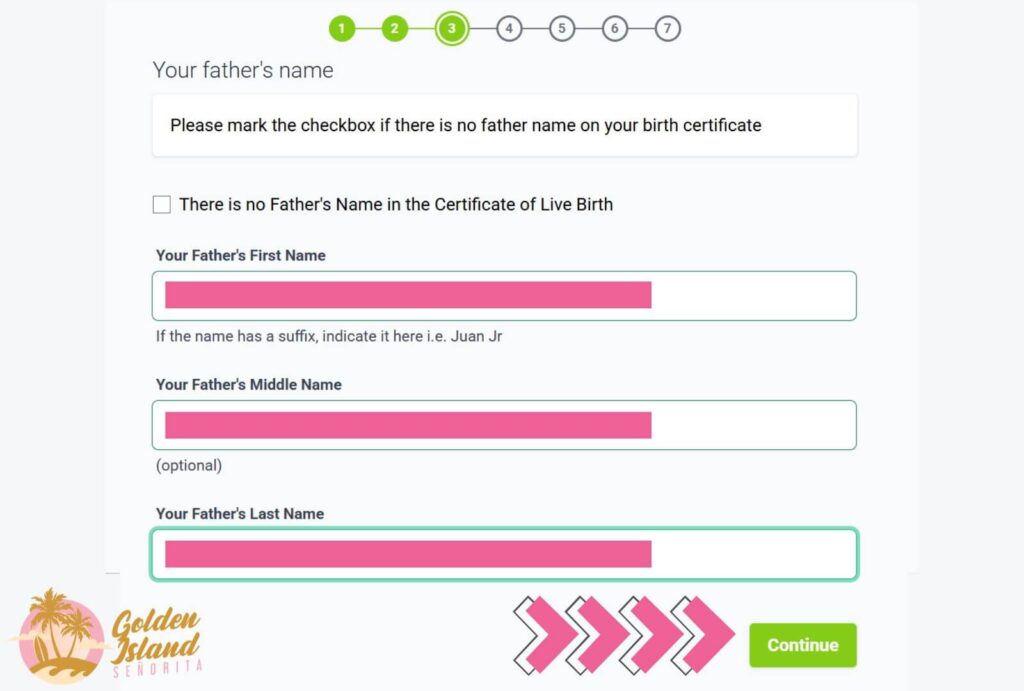1024x691 pixels.
Task: Click step 1 circle in the progress indicator
Action: [x=342, y=28]
